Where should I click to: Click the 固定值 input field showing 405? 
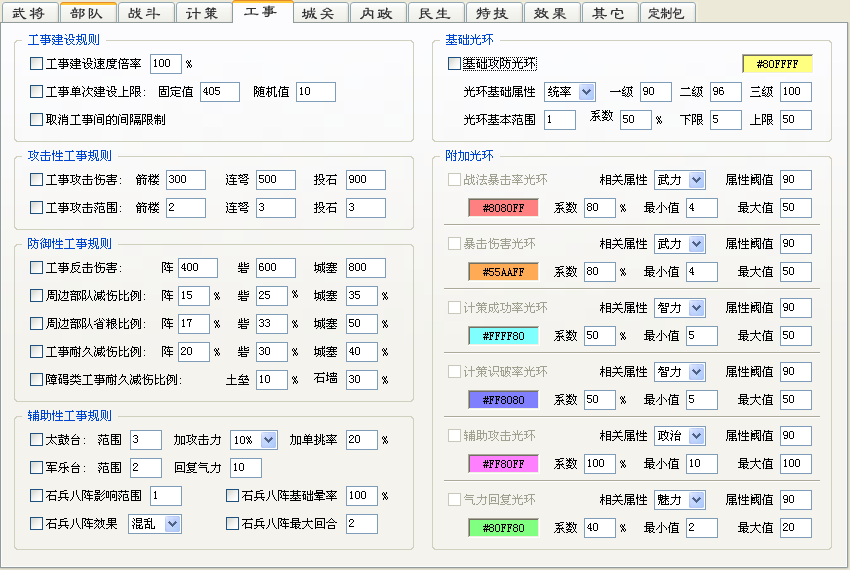[x=220, y=92]
